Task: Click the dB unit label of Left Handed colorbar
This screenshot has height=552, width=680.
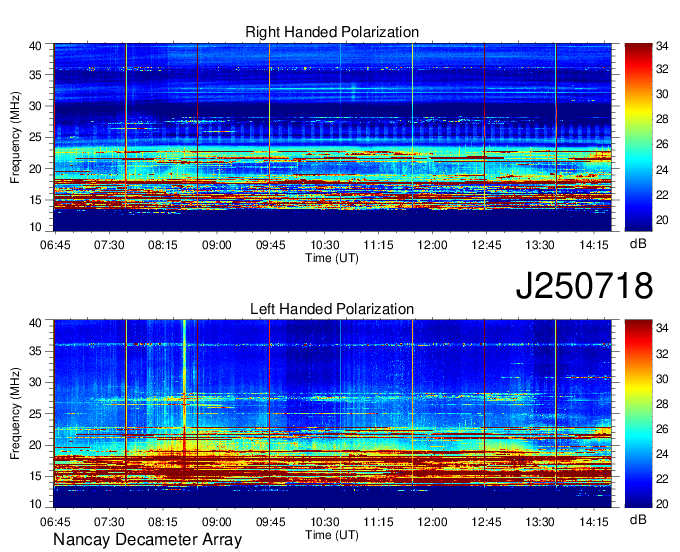Action: pos(638,519)
